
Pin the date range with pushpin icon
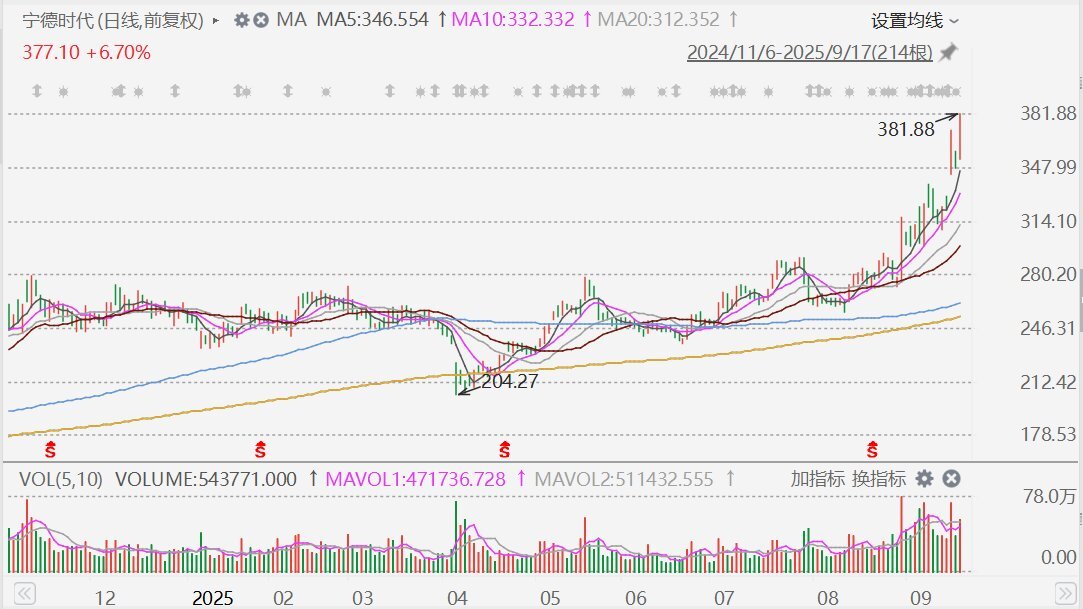coord(948,52)
